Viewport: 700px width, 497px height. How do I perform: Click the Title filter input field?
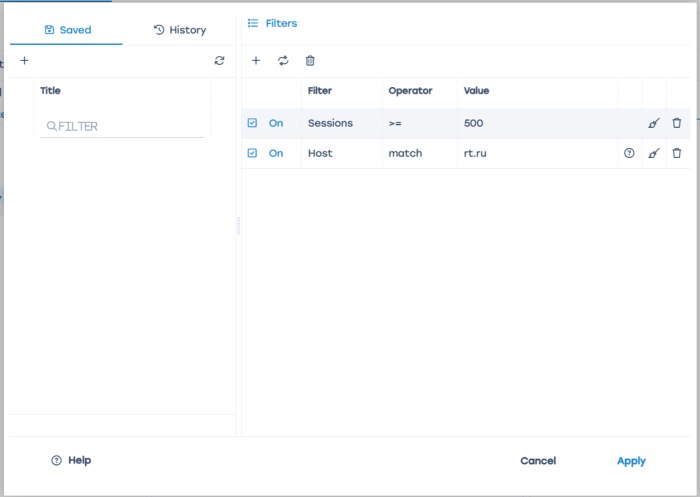[x=125, y=127]
